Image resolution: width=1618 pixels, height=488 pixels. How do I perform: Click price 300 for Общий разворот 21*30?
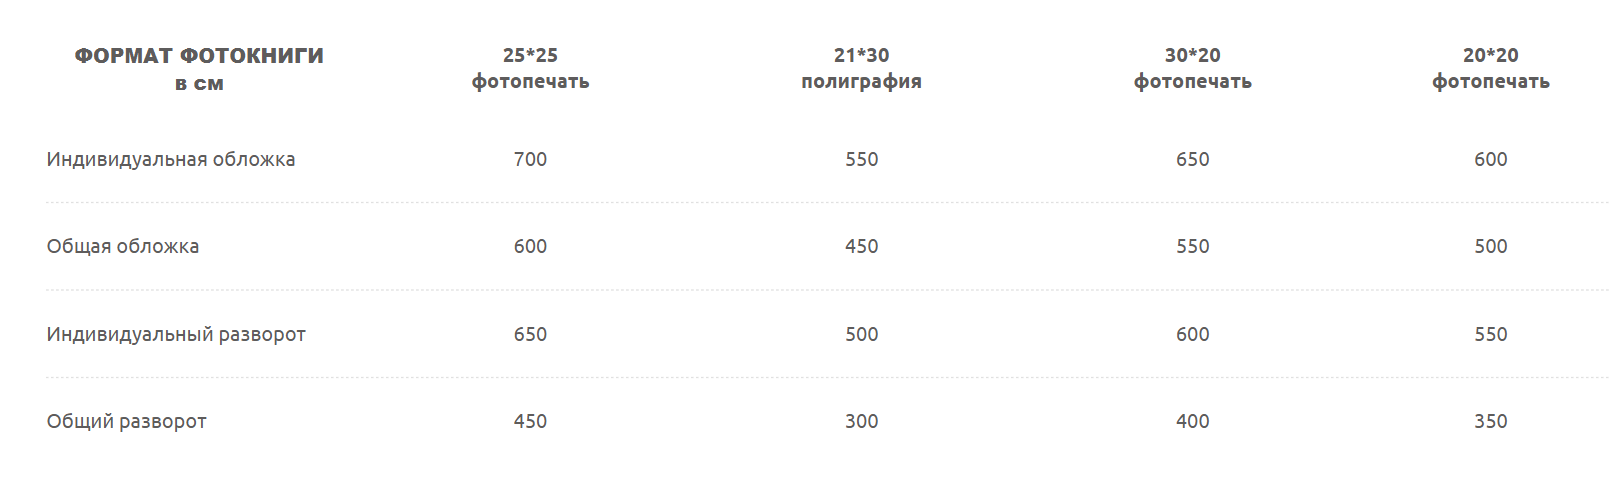861,421
